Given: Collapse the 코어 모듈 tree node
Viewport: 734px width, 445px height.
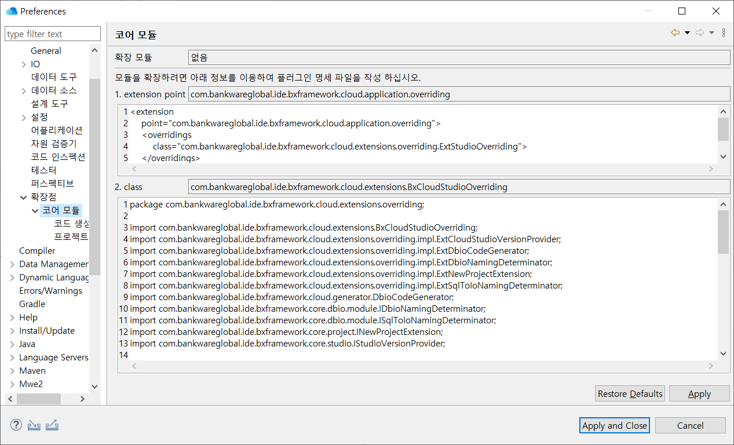Looking at the screenshot, I should (35, 211).
